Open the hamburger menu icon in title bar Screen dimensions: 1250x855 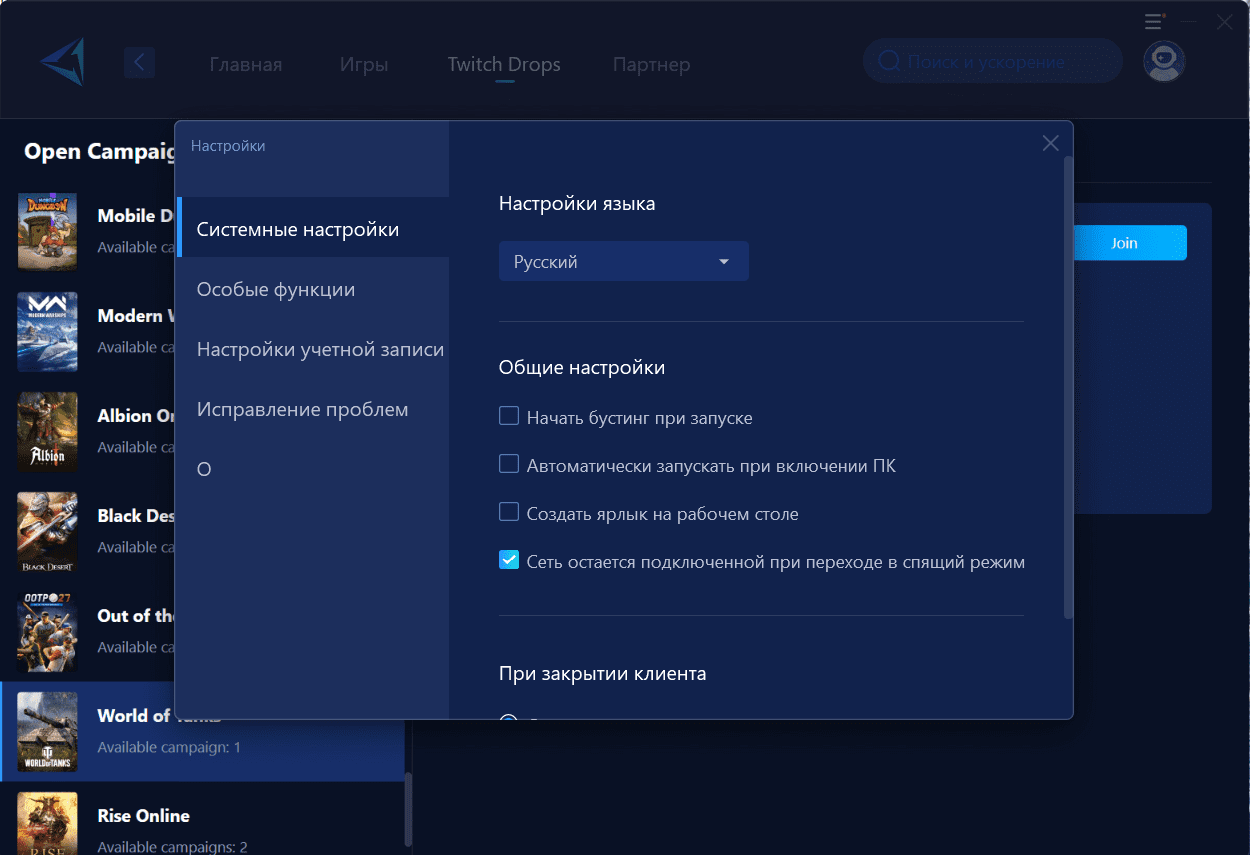tap(1154, 21)
